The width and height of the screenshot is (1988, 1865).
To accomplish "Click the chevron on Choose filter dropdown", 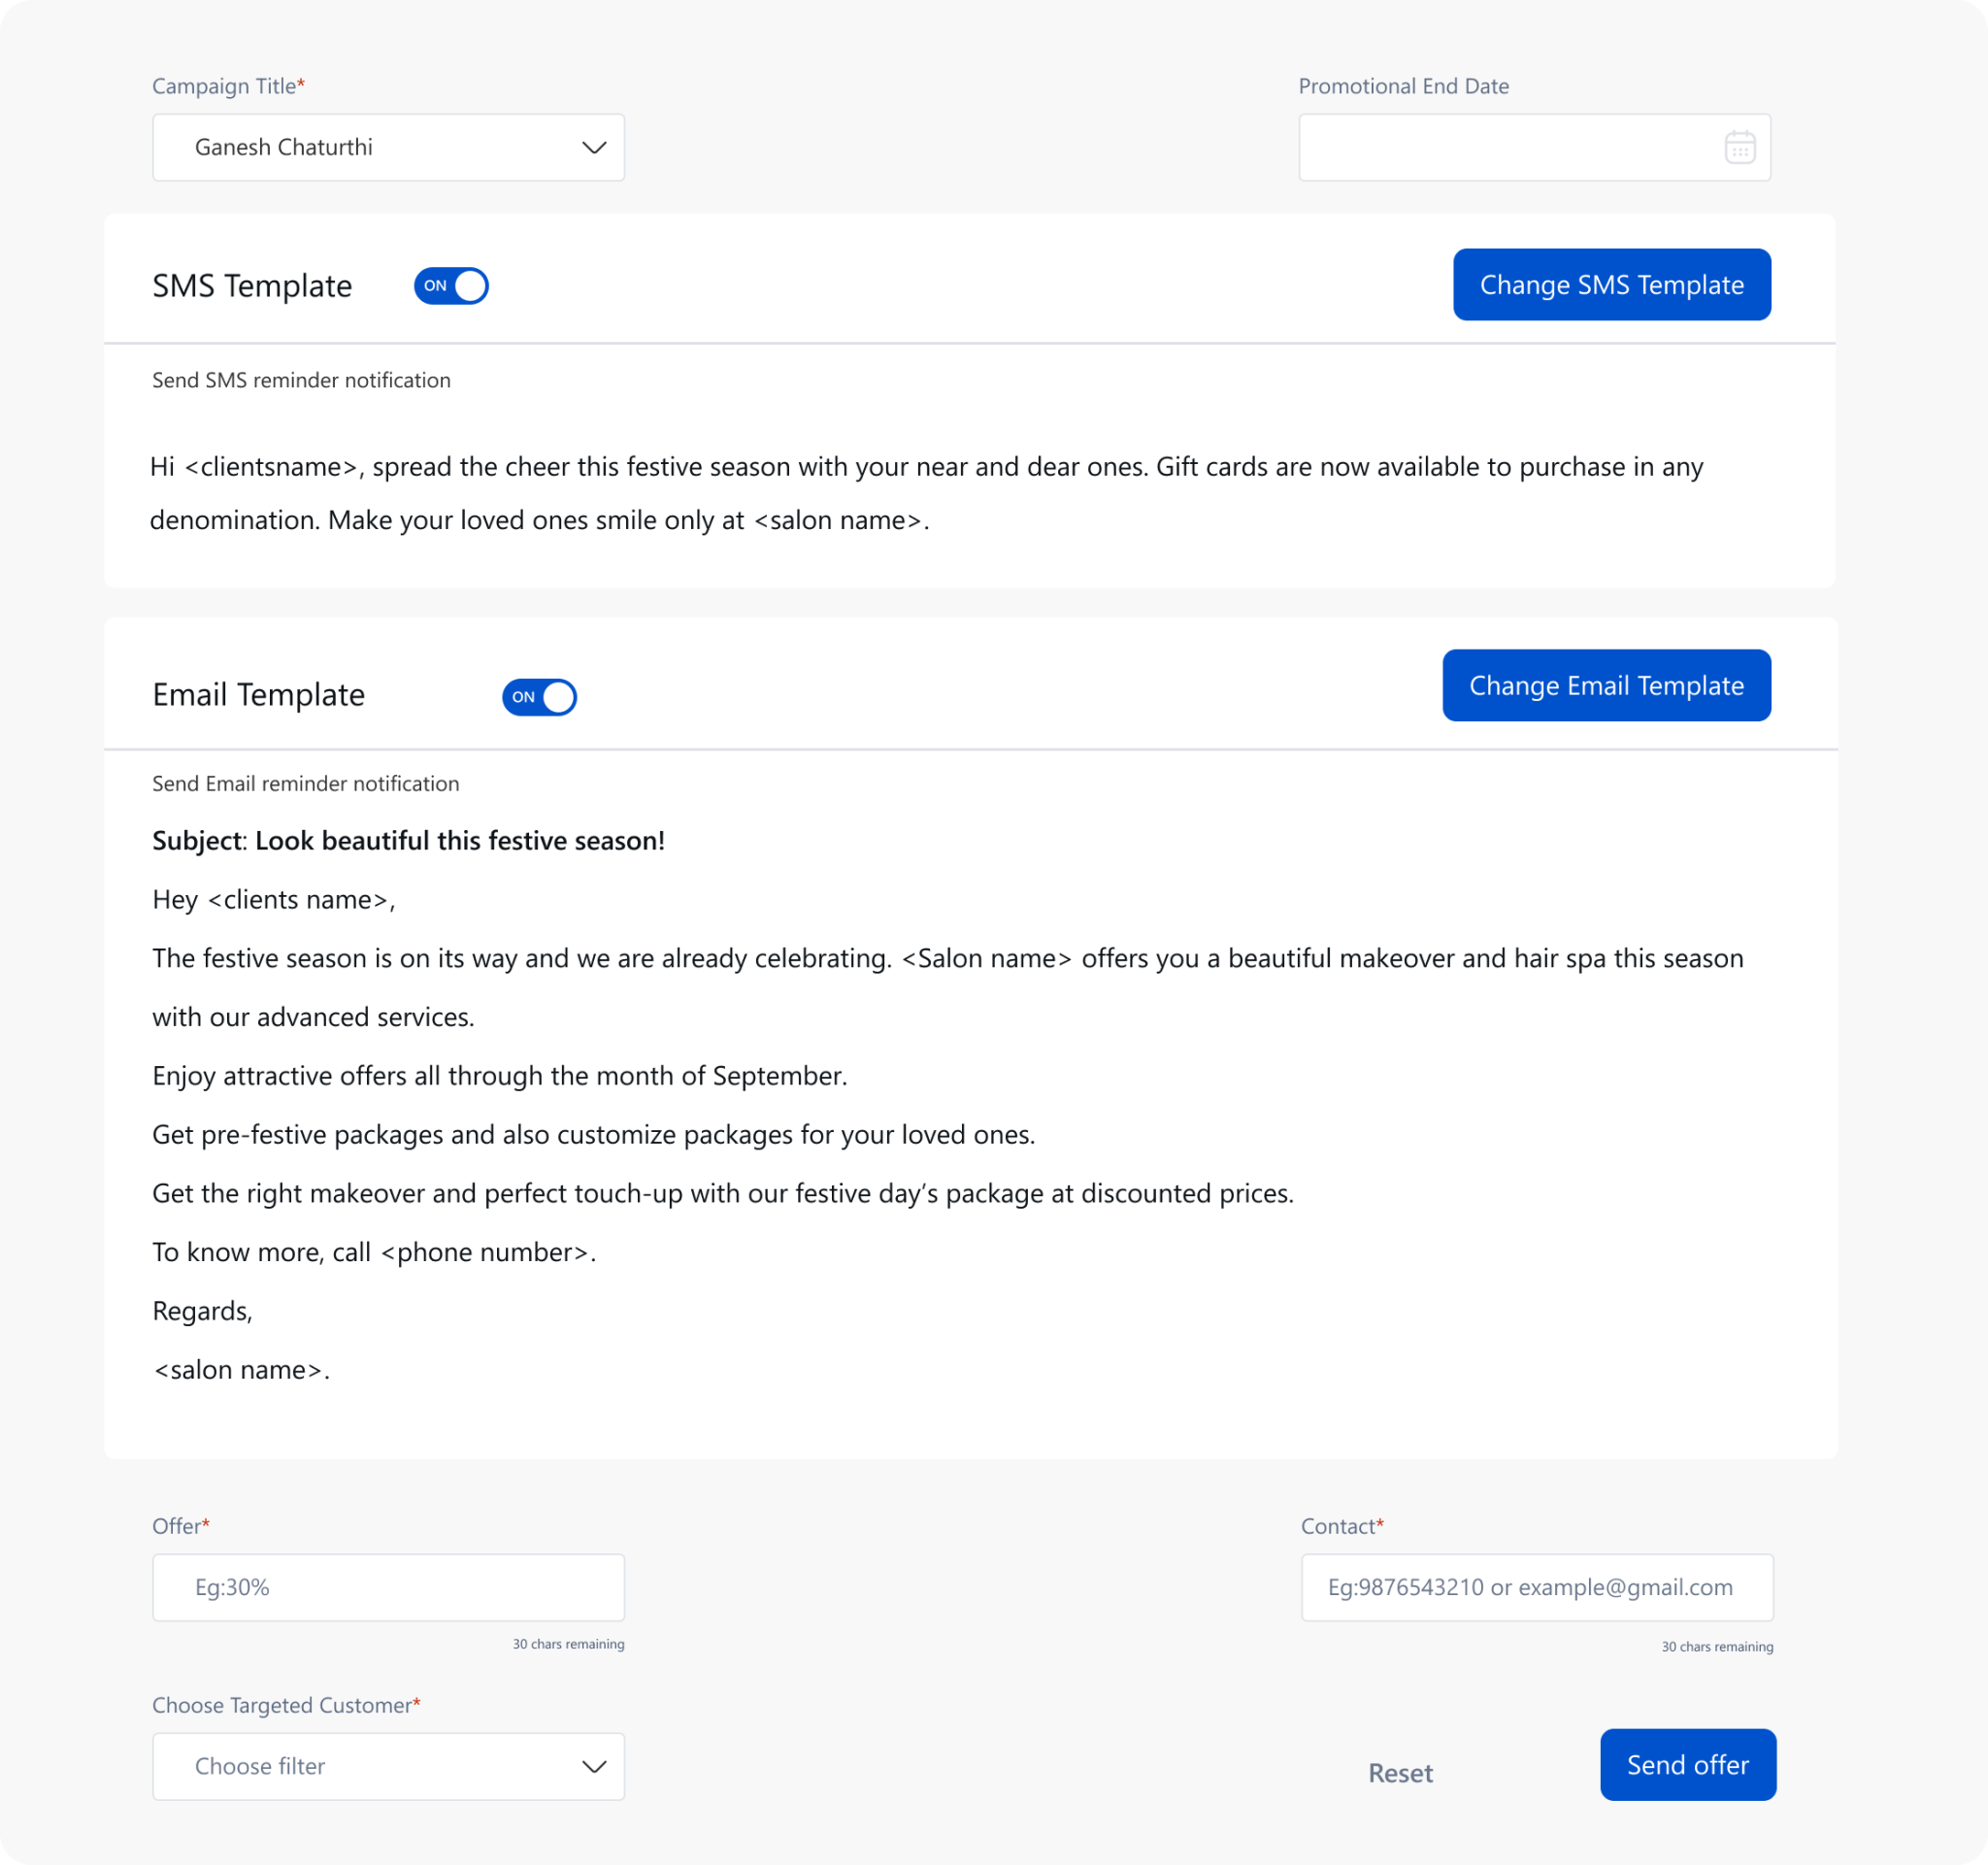I will [593, 1766].
